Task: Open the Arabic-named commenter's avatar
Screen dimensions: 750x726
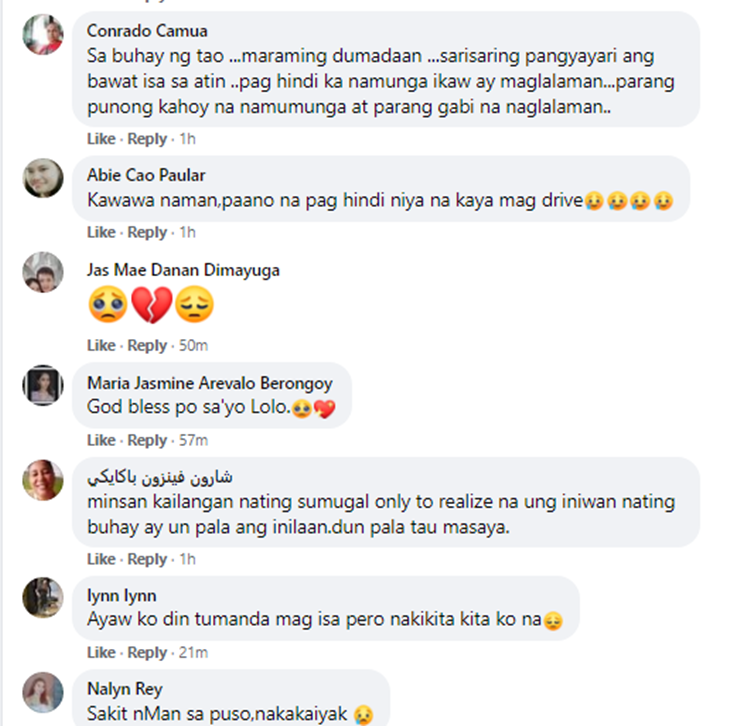Action: coord(43,480)
